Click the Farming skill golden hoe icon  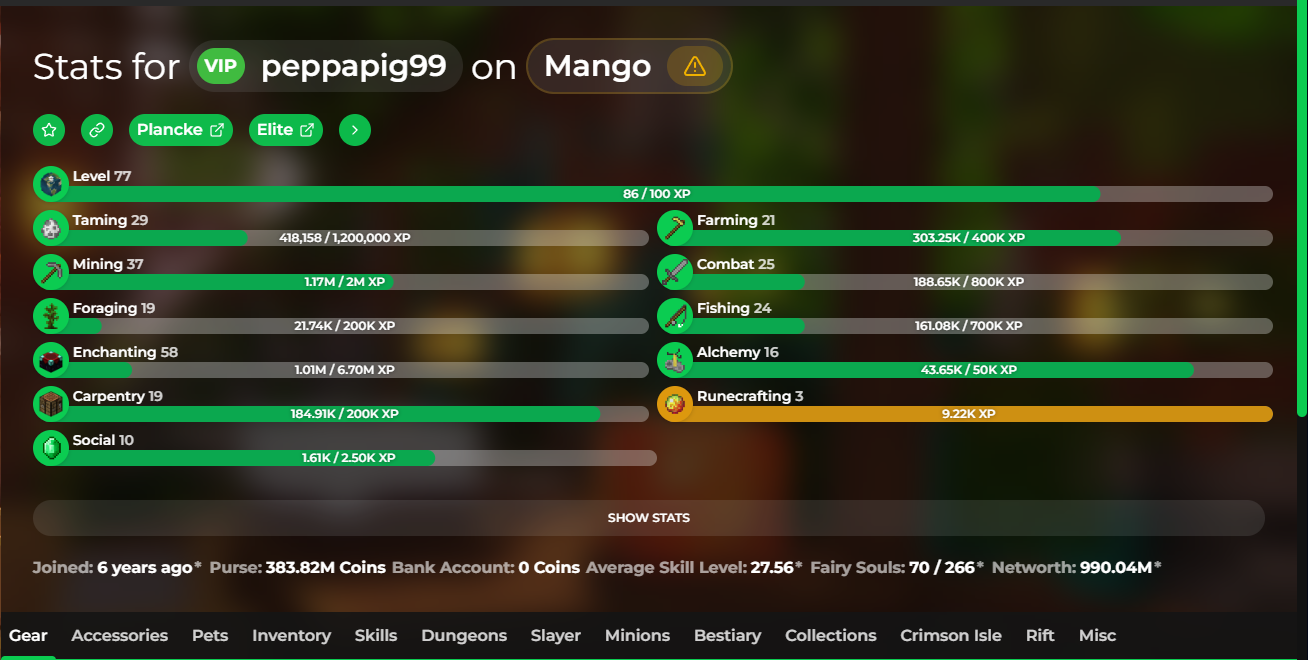tap(674, 228)
